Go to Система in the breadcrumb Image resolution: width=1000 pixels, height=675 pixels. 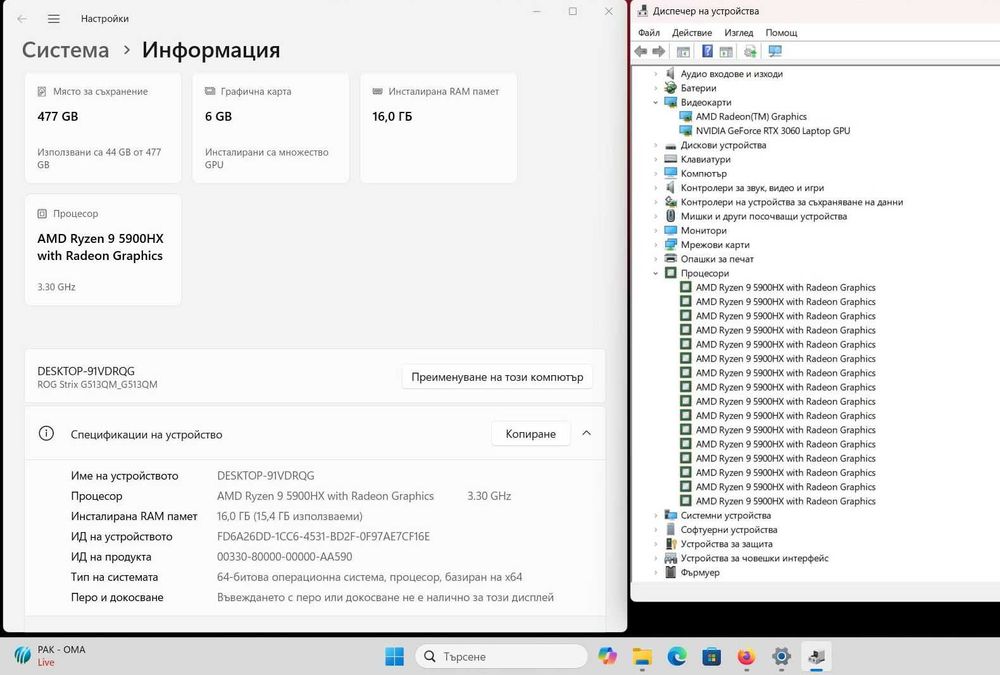pyautogui.click(x=65, y=50)
